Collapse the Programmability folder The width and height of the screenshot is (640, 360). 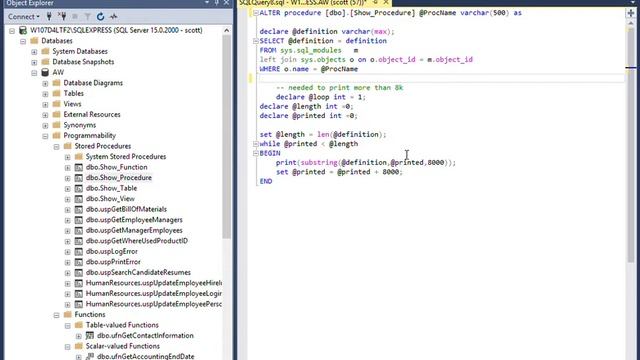pyautogui.click(x=45, y=136)
